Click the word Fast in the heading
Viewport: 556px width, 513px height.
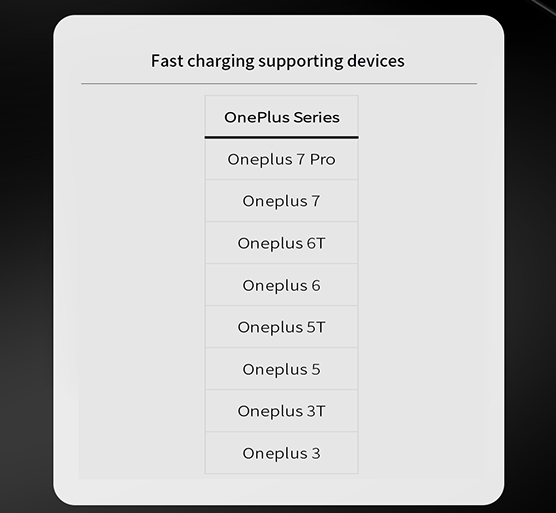point(167,61)
